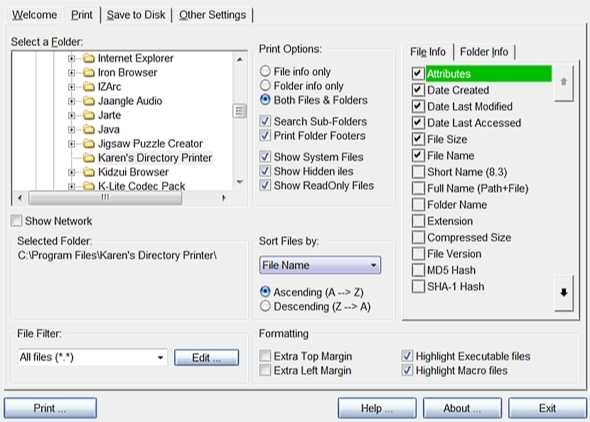Switch to the Folder Info tab
The height and width of the screenshot is (422, 590).
(484, 52)
